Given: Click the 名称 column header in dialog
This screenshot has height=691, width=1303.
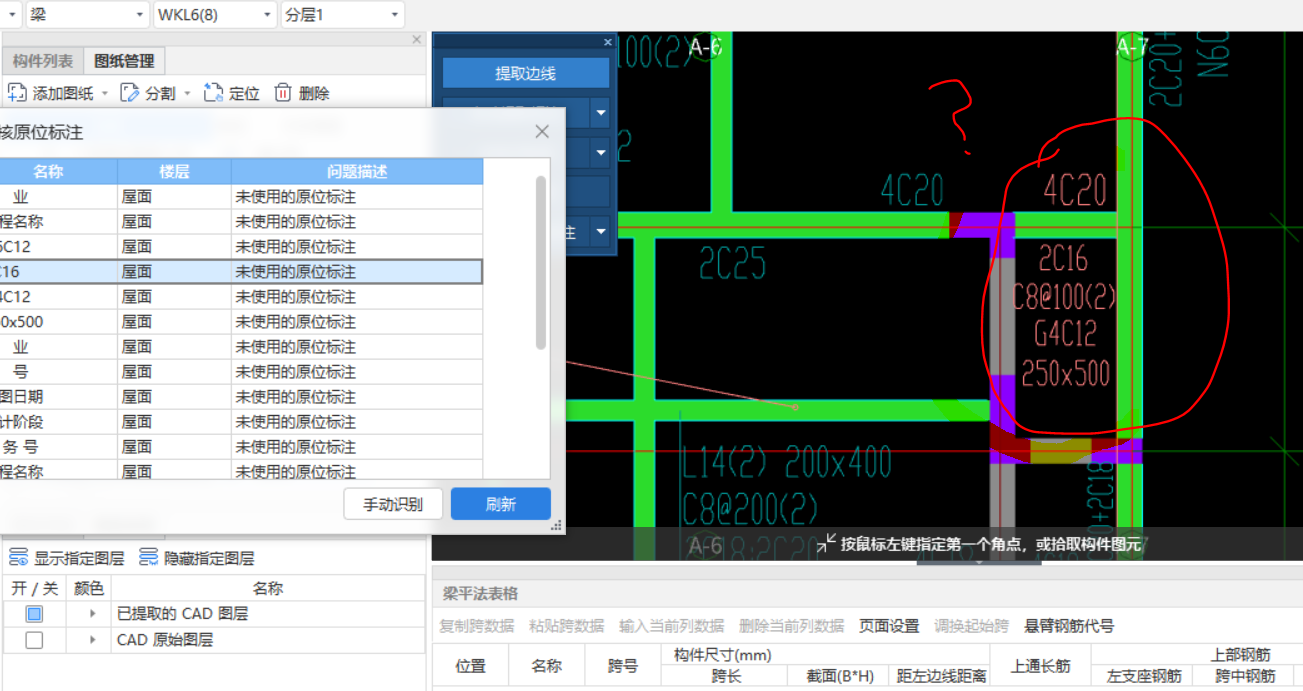Looking at the screenshot, I should pos(48,172).
